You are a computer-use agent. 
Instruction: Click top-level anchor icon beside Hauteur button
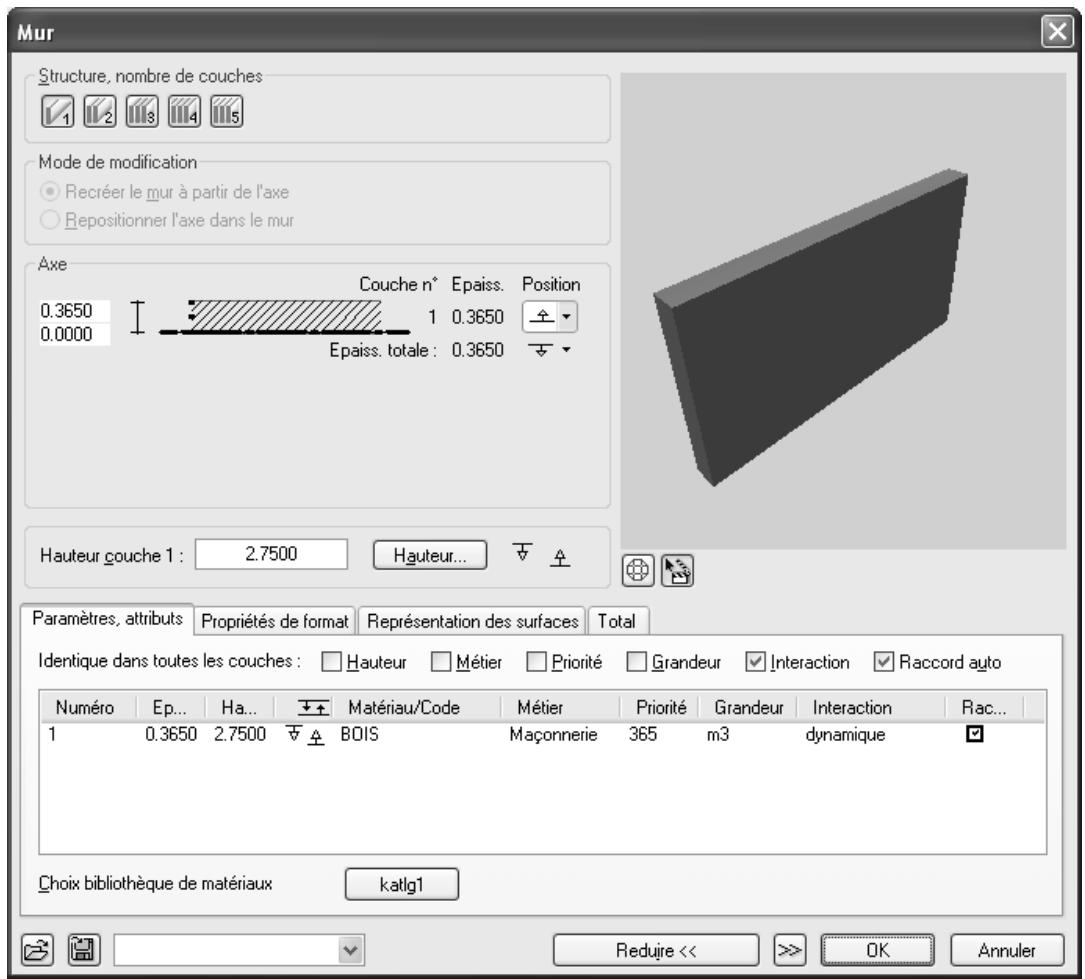(522, 552)
